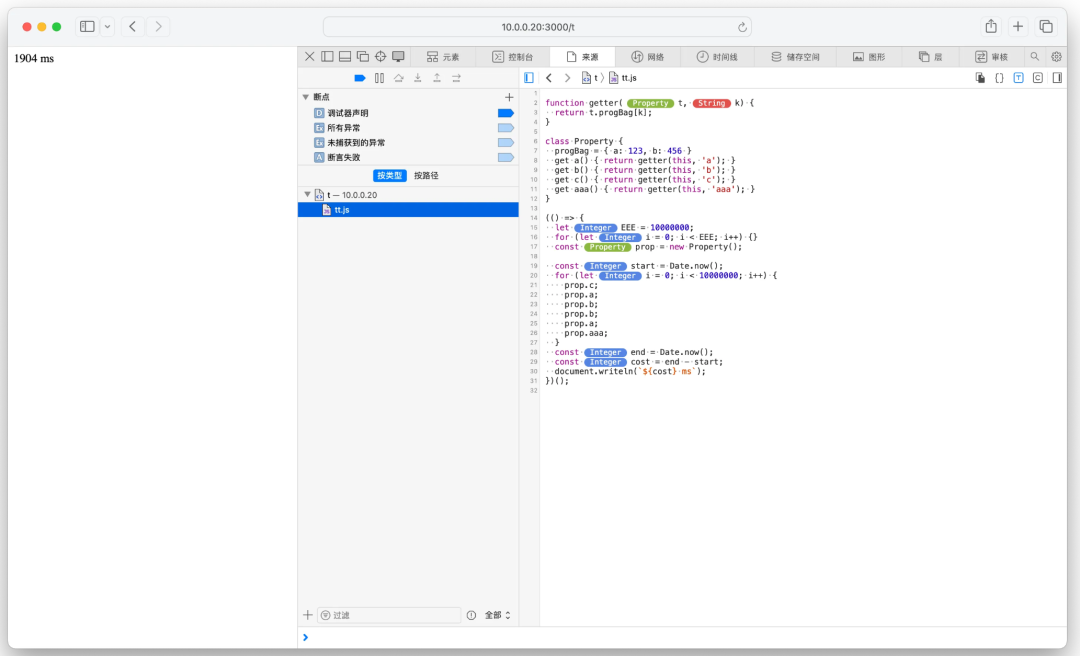Screen dimensions: 1080x656
Task: Open Web Inspector settings gear
Action: coord(1056,57)
